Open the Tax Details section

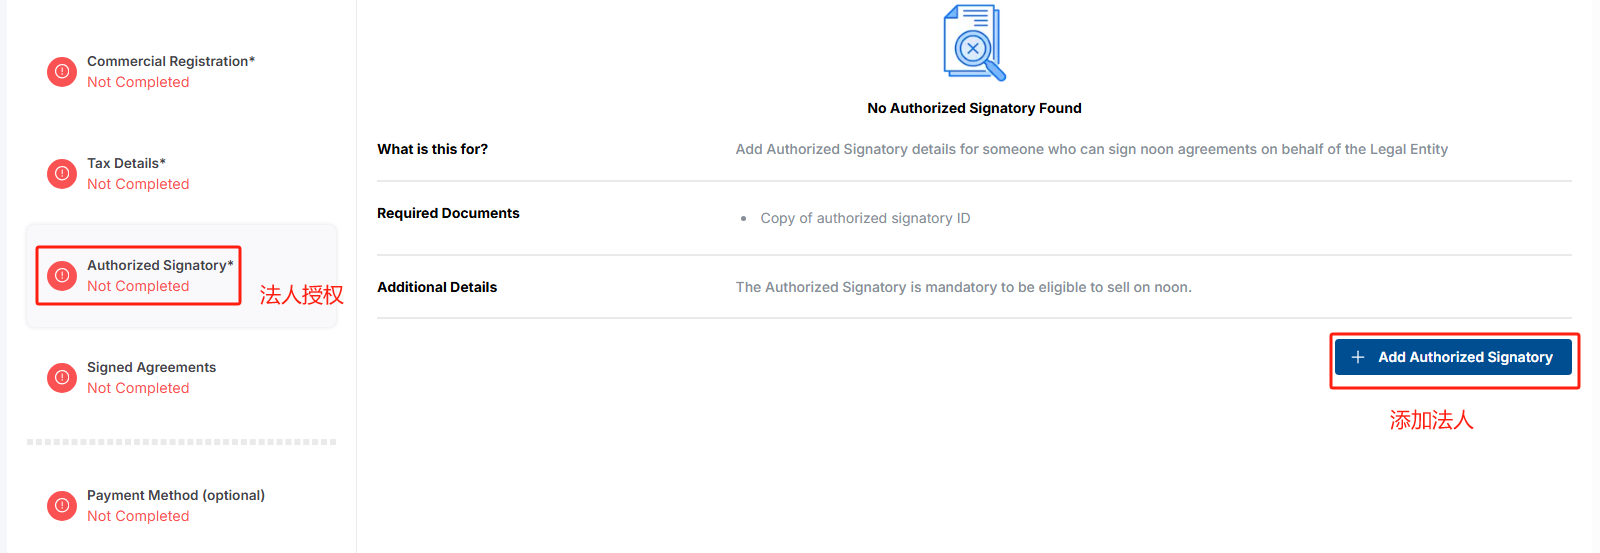click(x=126, y=163)
